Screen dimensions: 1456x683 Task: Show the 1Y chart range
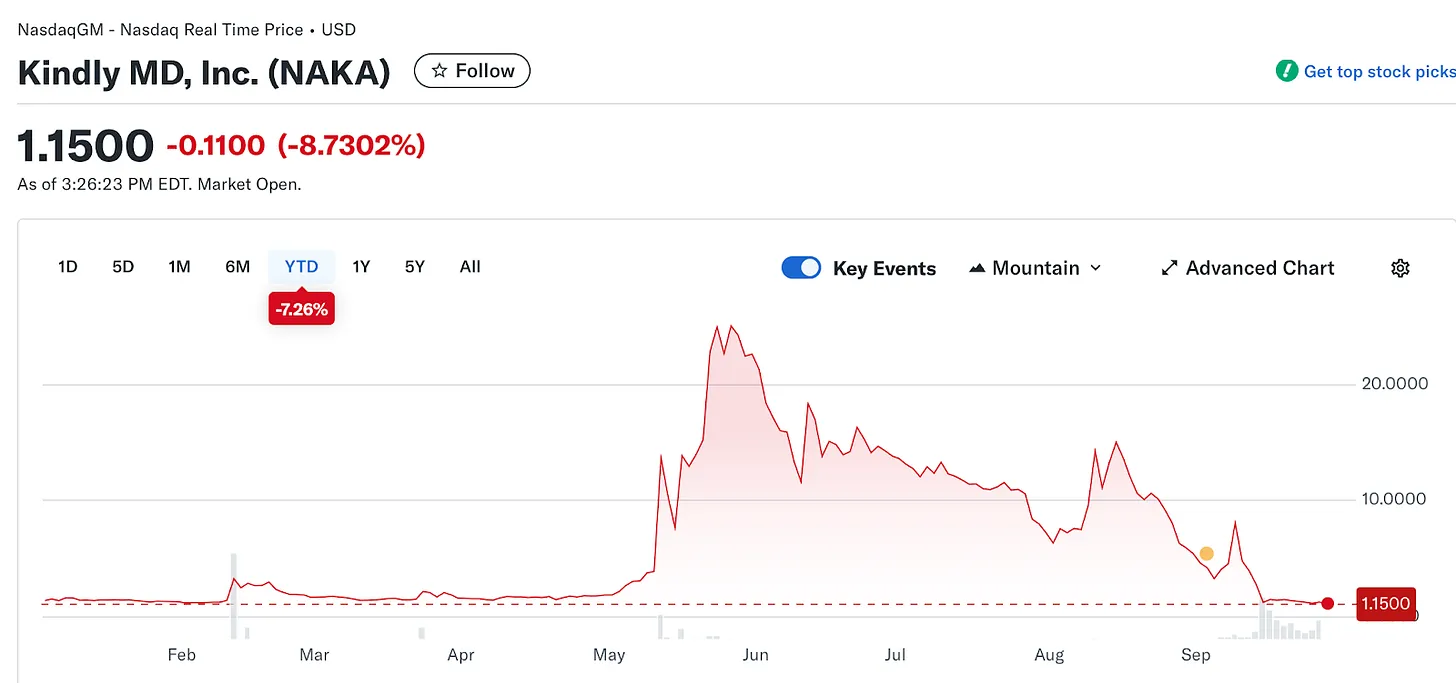pos(361,267)
